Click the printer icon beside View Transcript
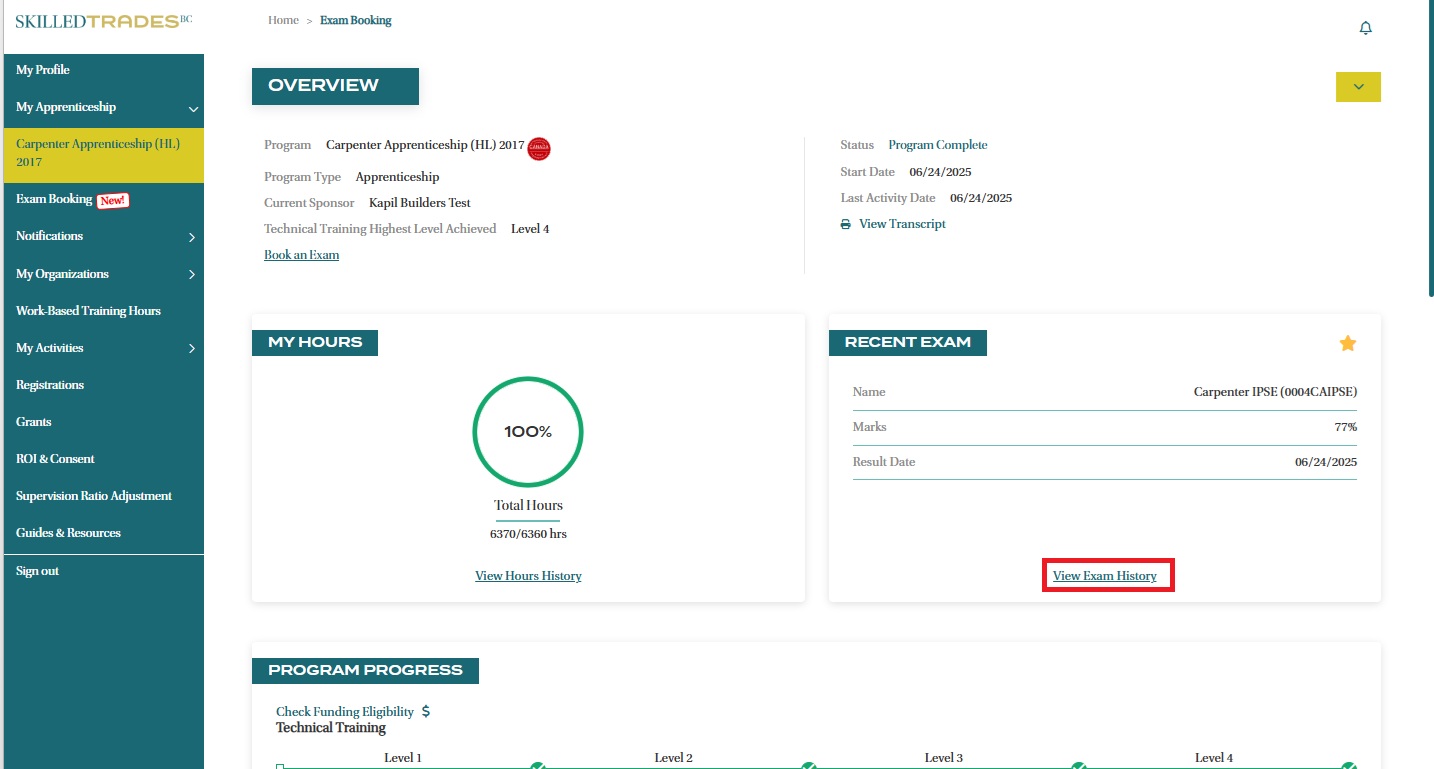 tap(846, 225)
